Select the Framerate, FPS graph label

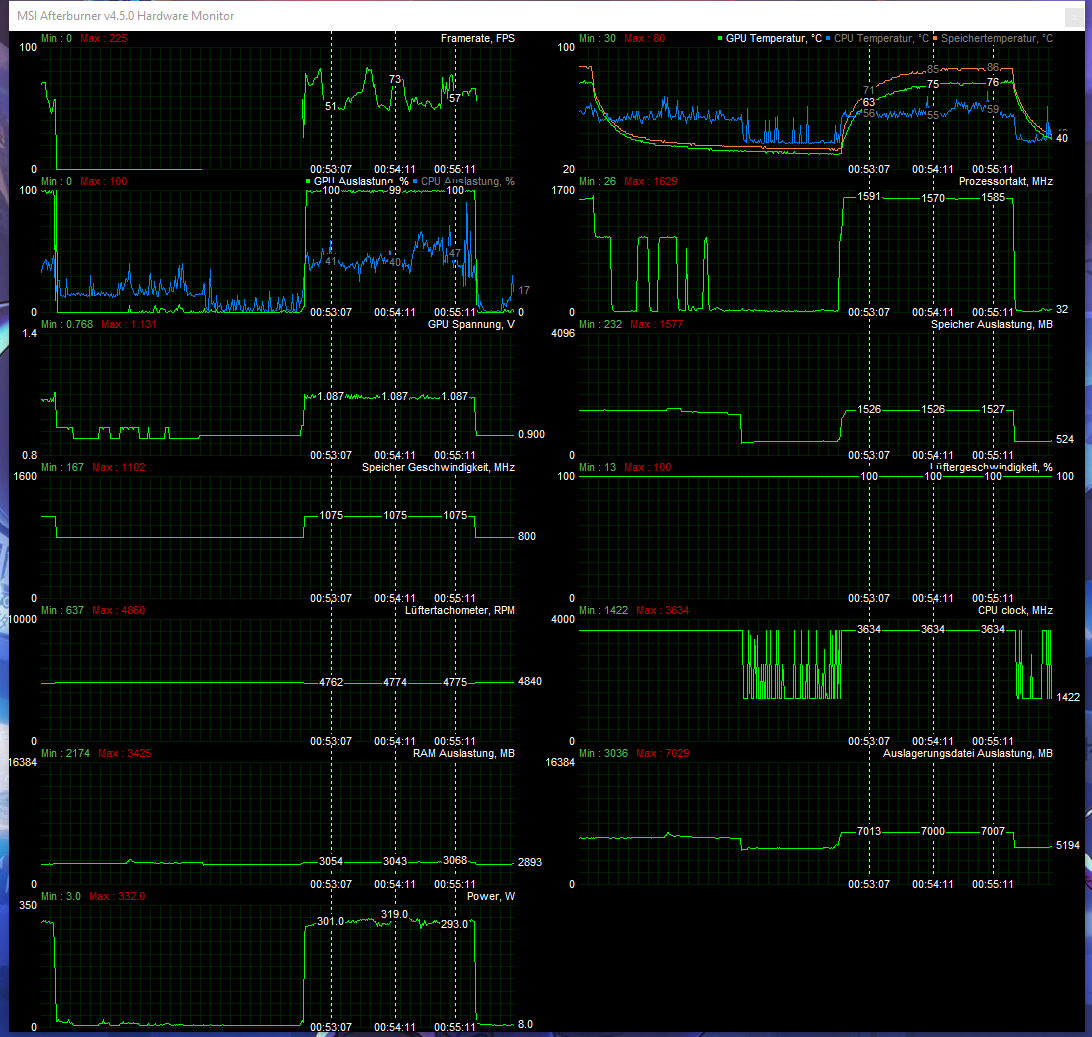(478, 38)
